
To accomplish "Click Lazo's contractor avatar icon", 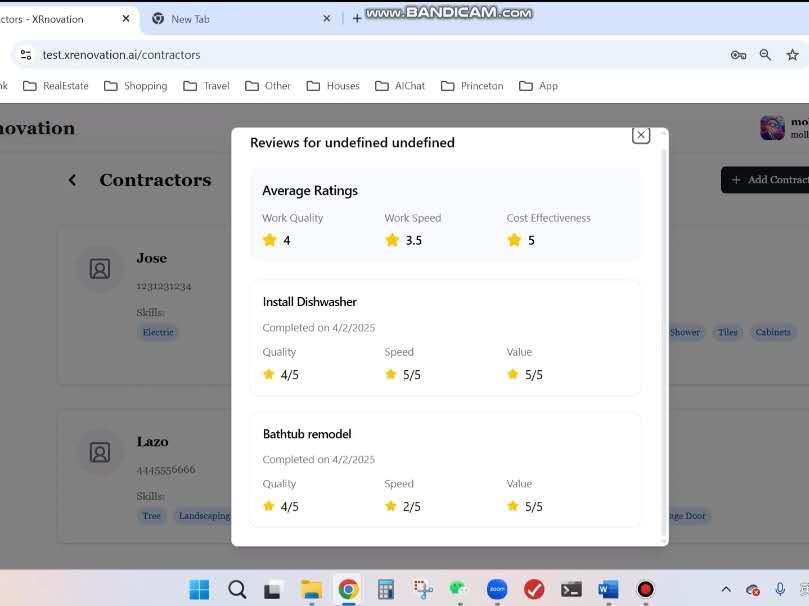I will (100, 452).
